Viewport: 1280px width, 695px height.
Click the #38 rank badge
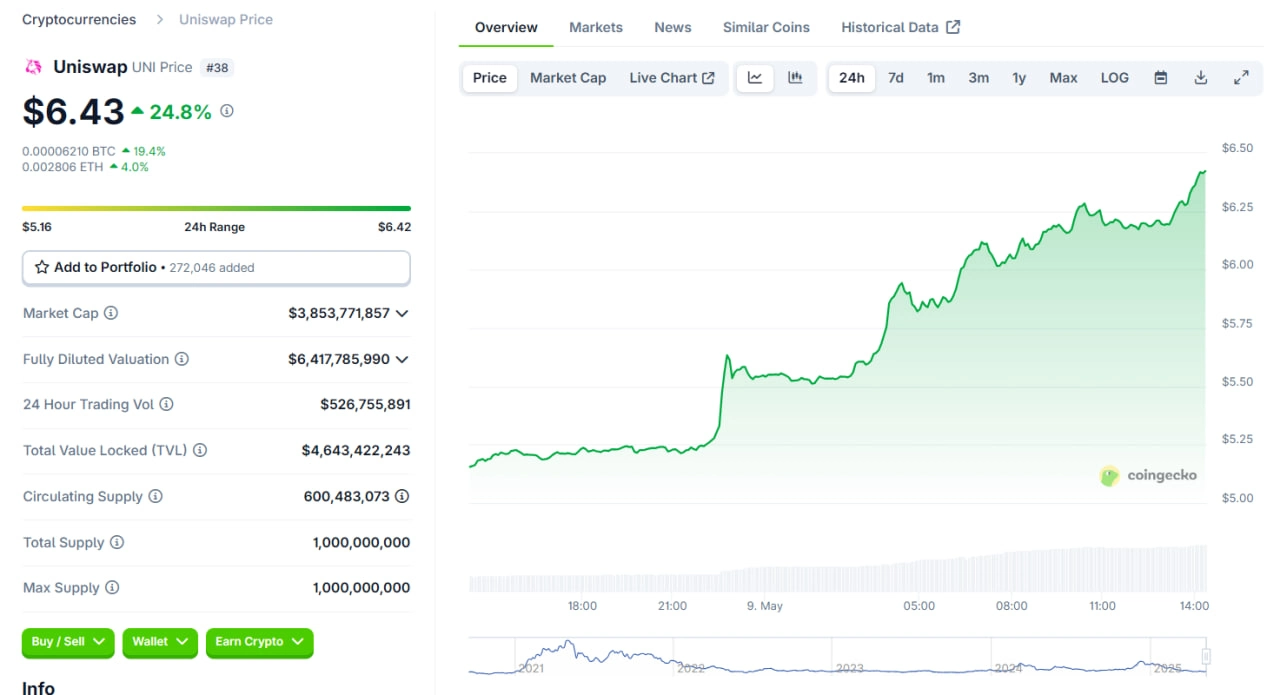[x=217, y=67]
